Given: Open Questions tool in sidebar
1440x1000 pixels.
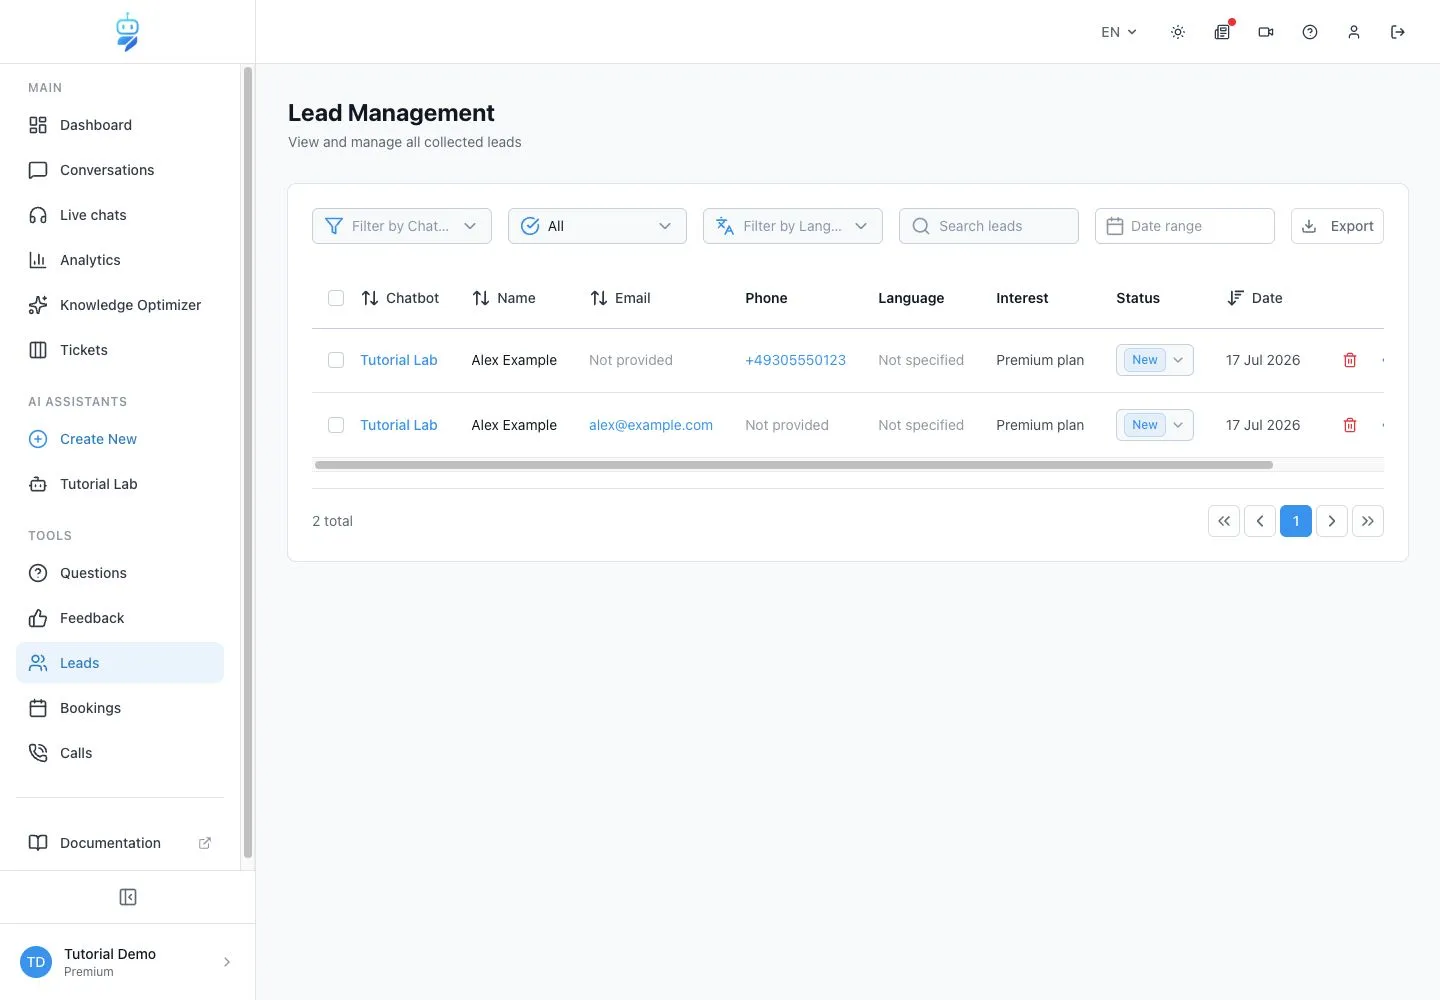Looking at the screenshot, I should click(120, 573).
